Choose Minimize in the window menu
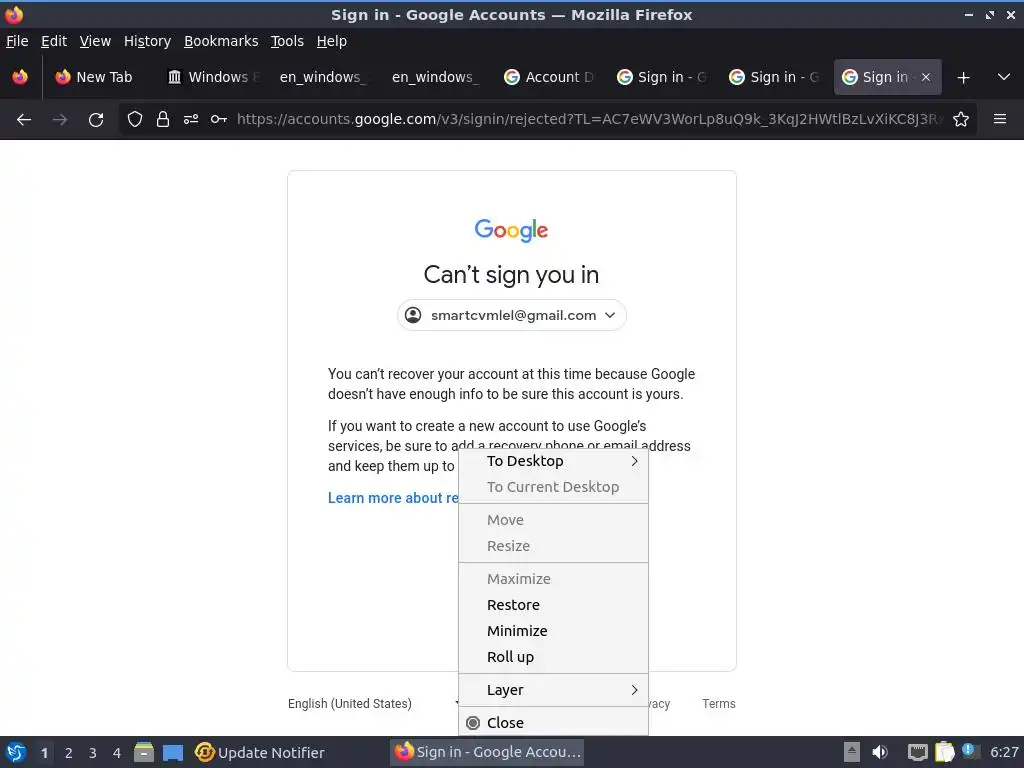Image resolution: width=1024 pixels, height=768 pixels. [553, 631]
